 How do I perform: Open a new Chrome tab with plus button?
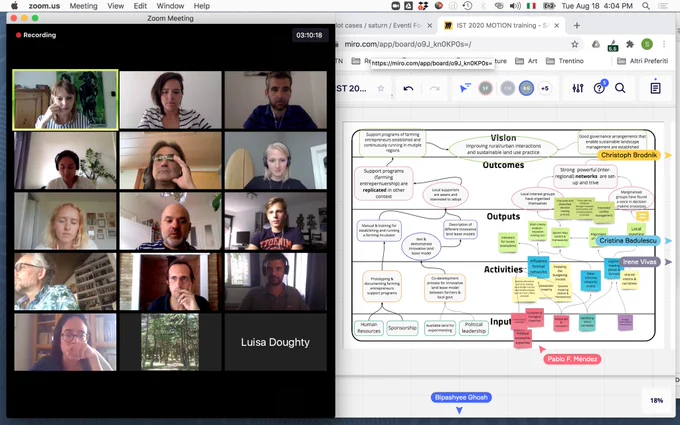point(577,26)
